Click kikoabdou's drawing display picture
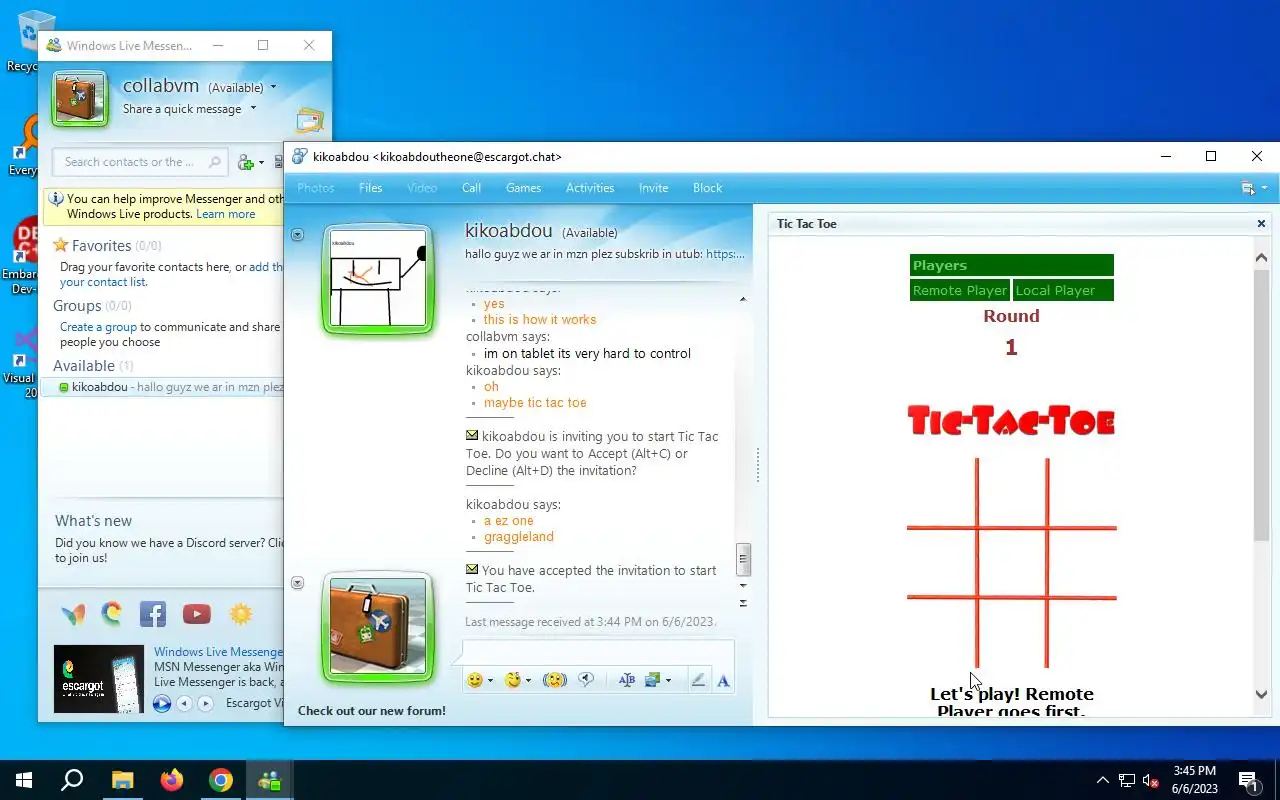Screen dimensions: 1280x800 pyautogui.click(x=378, y=279)
